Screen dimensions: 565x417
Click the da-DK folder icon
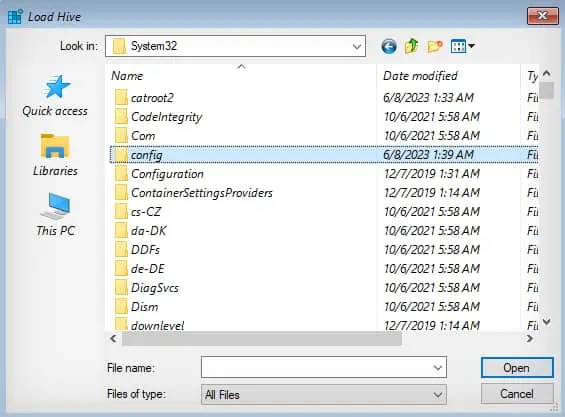(121, 231)
